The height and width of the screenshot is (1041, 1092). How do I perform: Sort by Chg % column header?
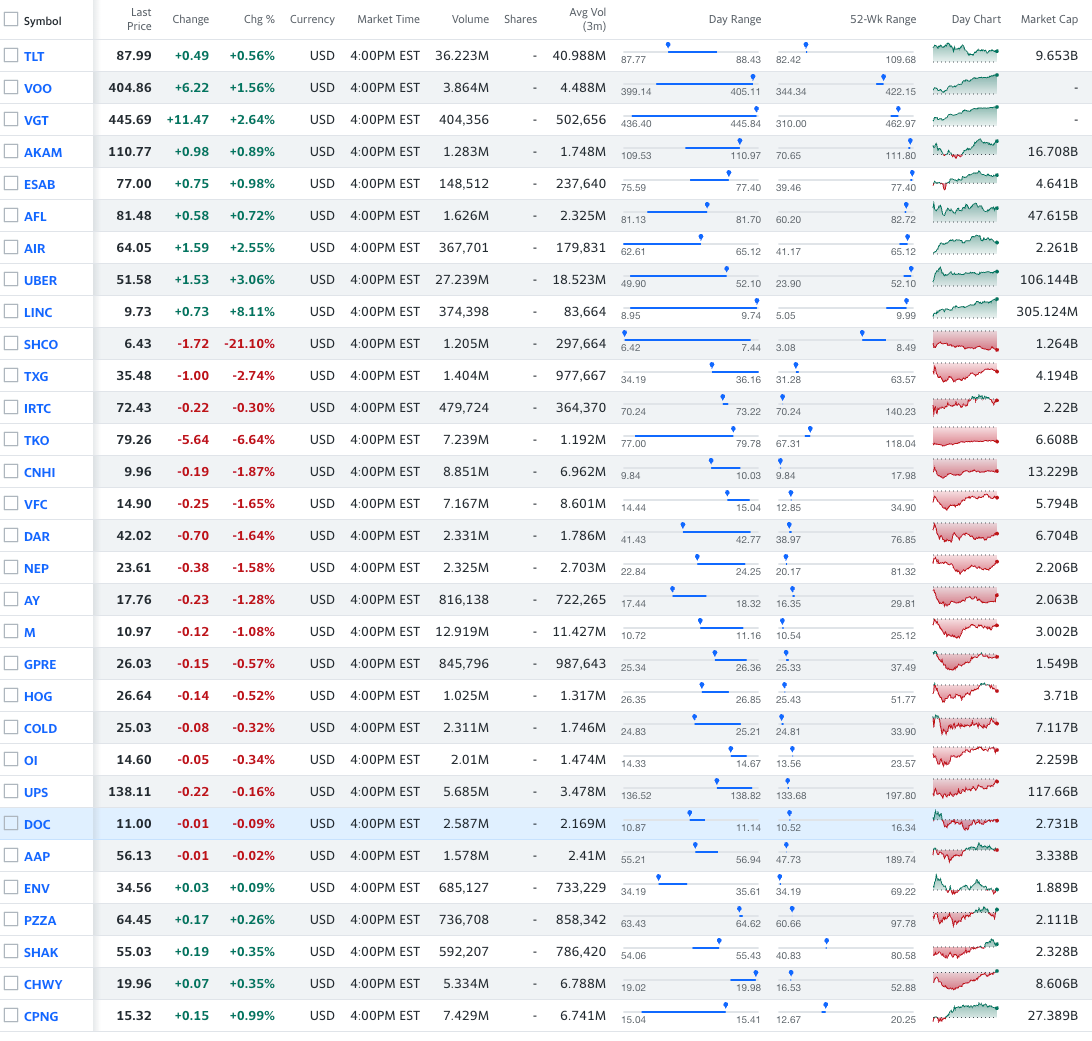259,19
